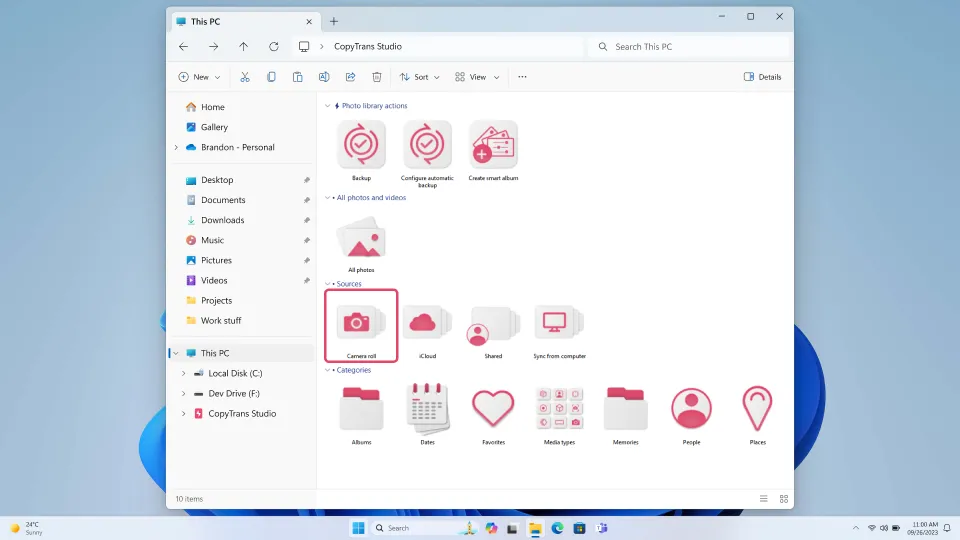
Task: Open the See more ellipsis menu
Action: [x=522, y=77]
